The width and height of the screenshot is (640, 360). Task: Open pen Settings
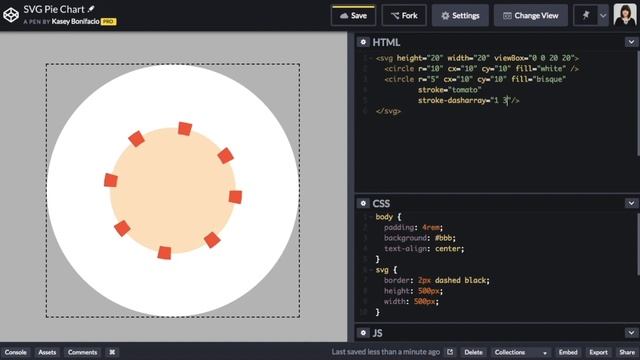[x=460, y=16]
